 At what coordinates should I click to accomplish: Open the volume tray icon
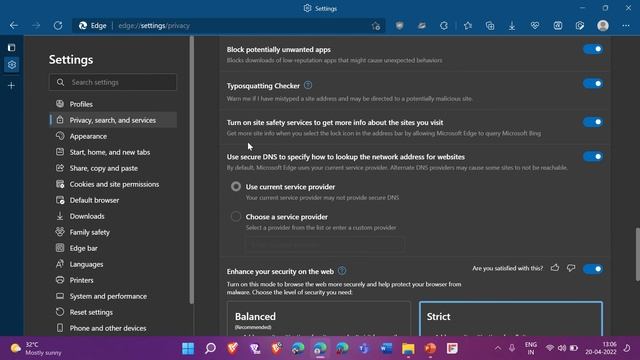562,348
